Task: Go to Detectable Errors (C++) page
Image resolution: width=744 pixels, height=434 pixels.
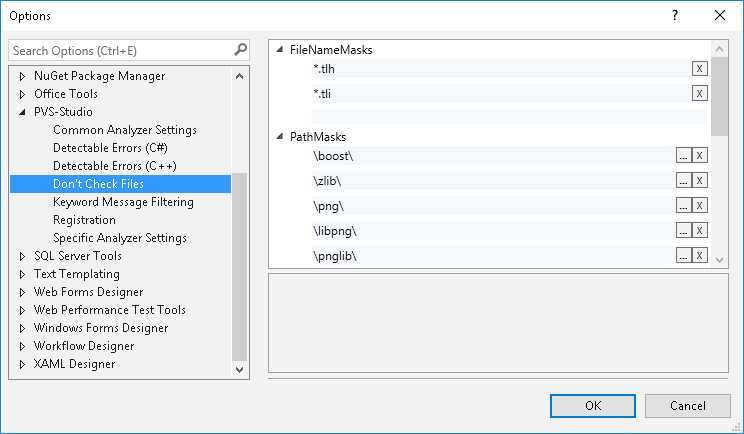Action: point(115,166)
